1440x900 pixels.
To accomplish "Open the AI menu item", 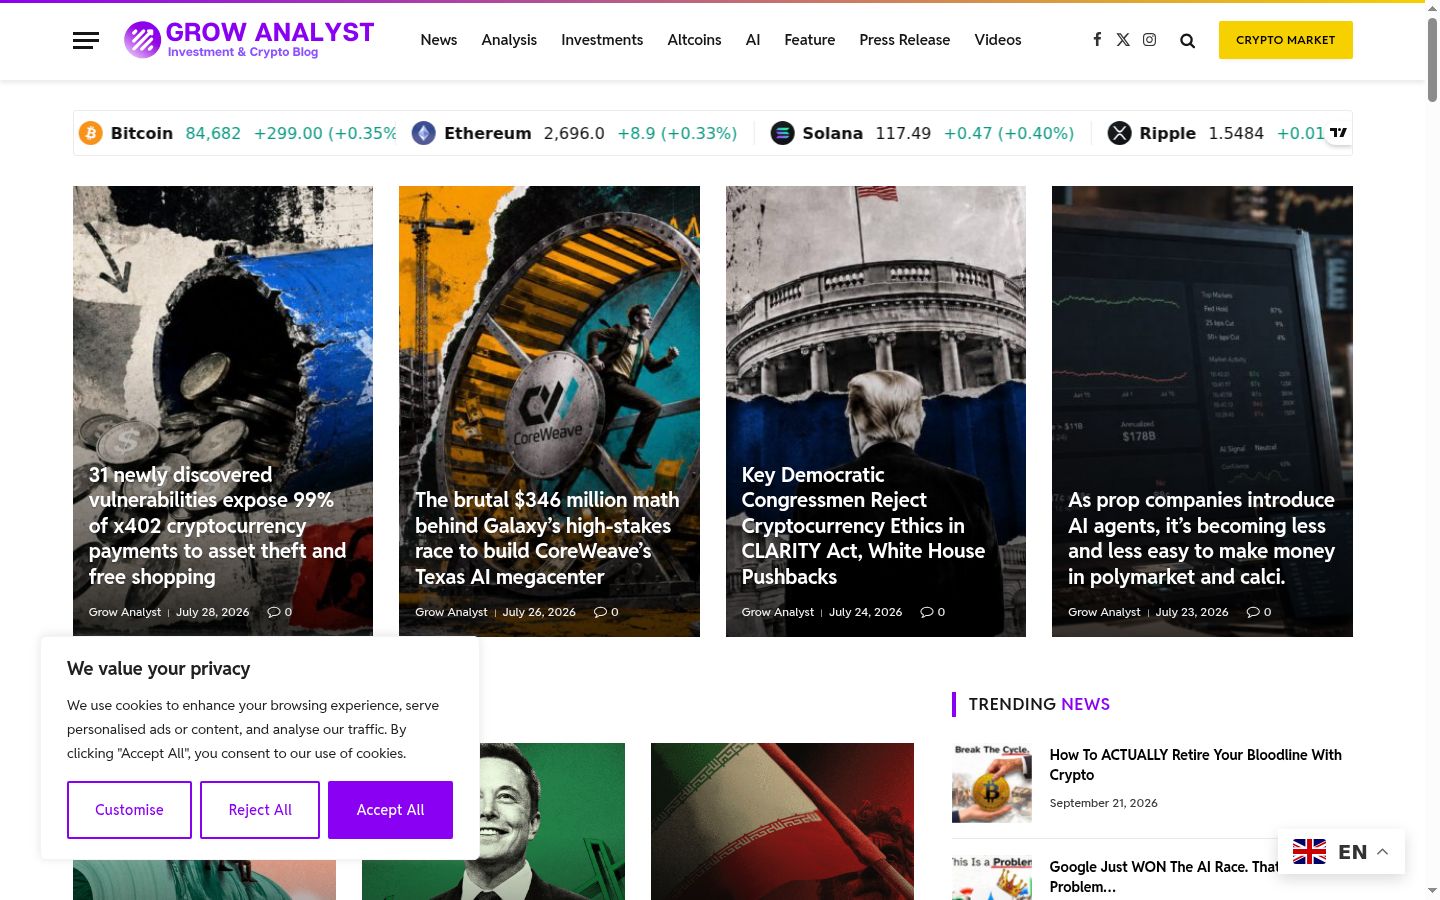I will 753,40.
